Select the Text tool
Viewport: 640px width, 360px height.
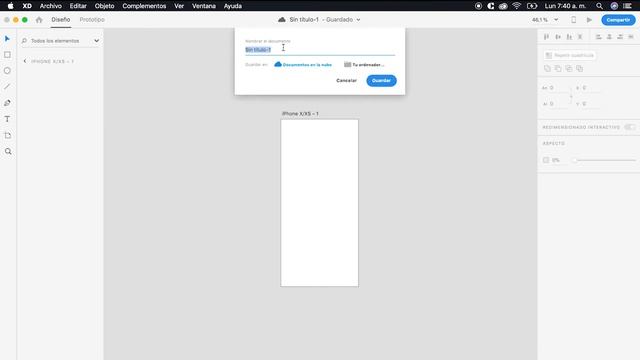pos(7,119)
